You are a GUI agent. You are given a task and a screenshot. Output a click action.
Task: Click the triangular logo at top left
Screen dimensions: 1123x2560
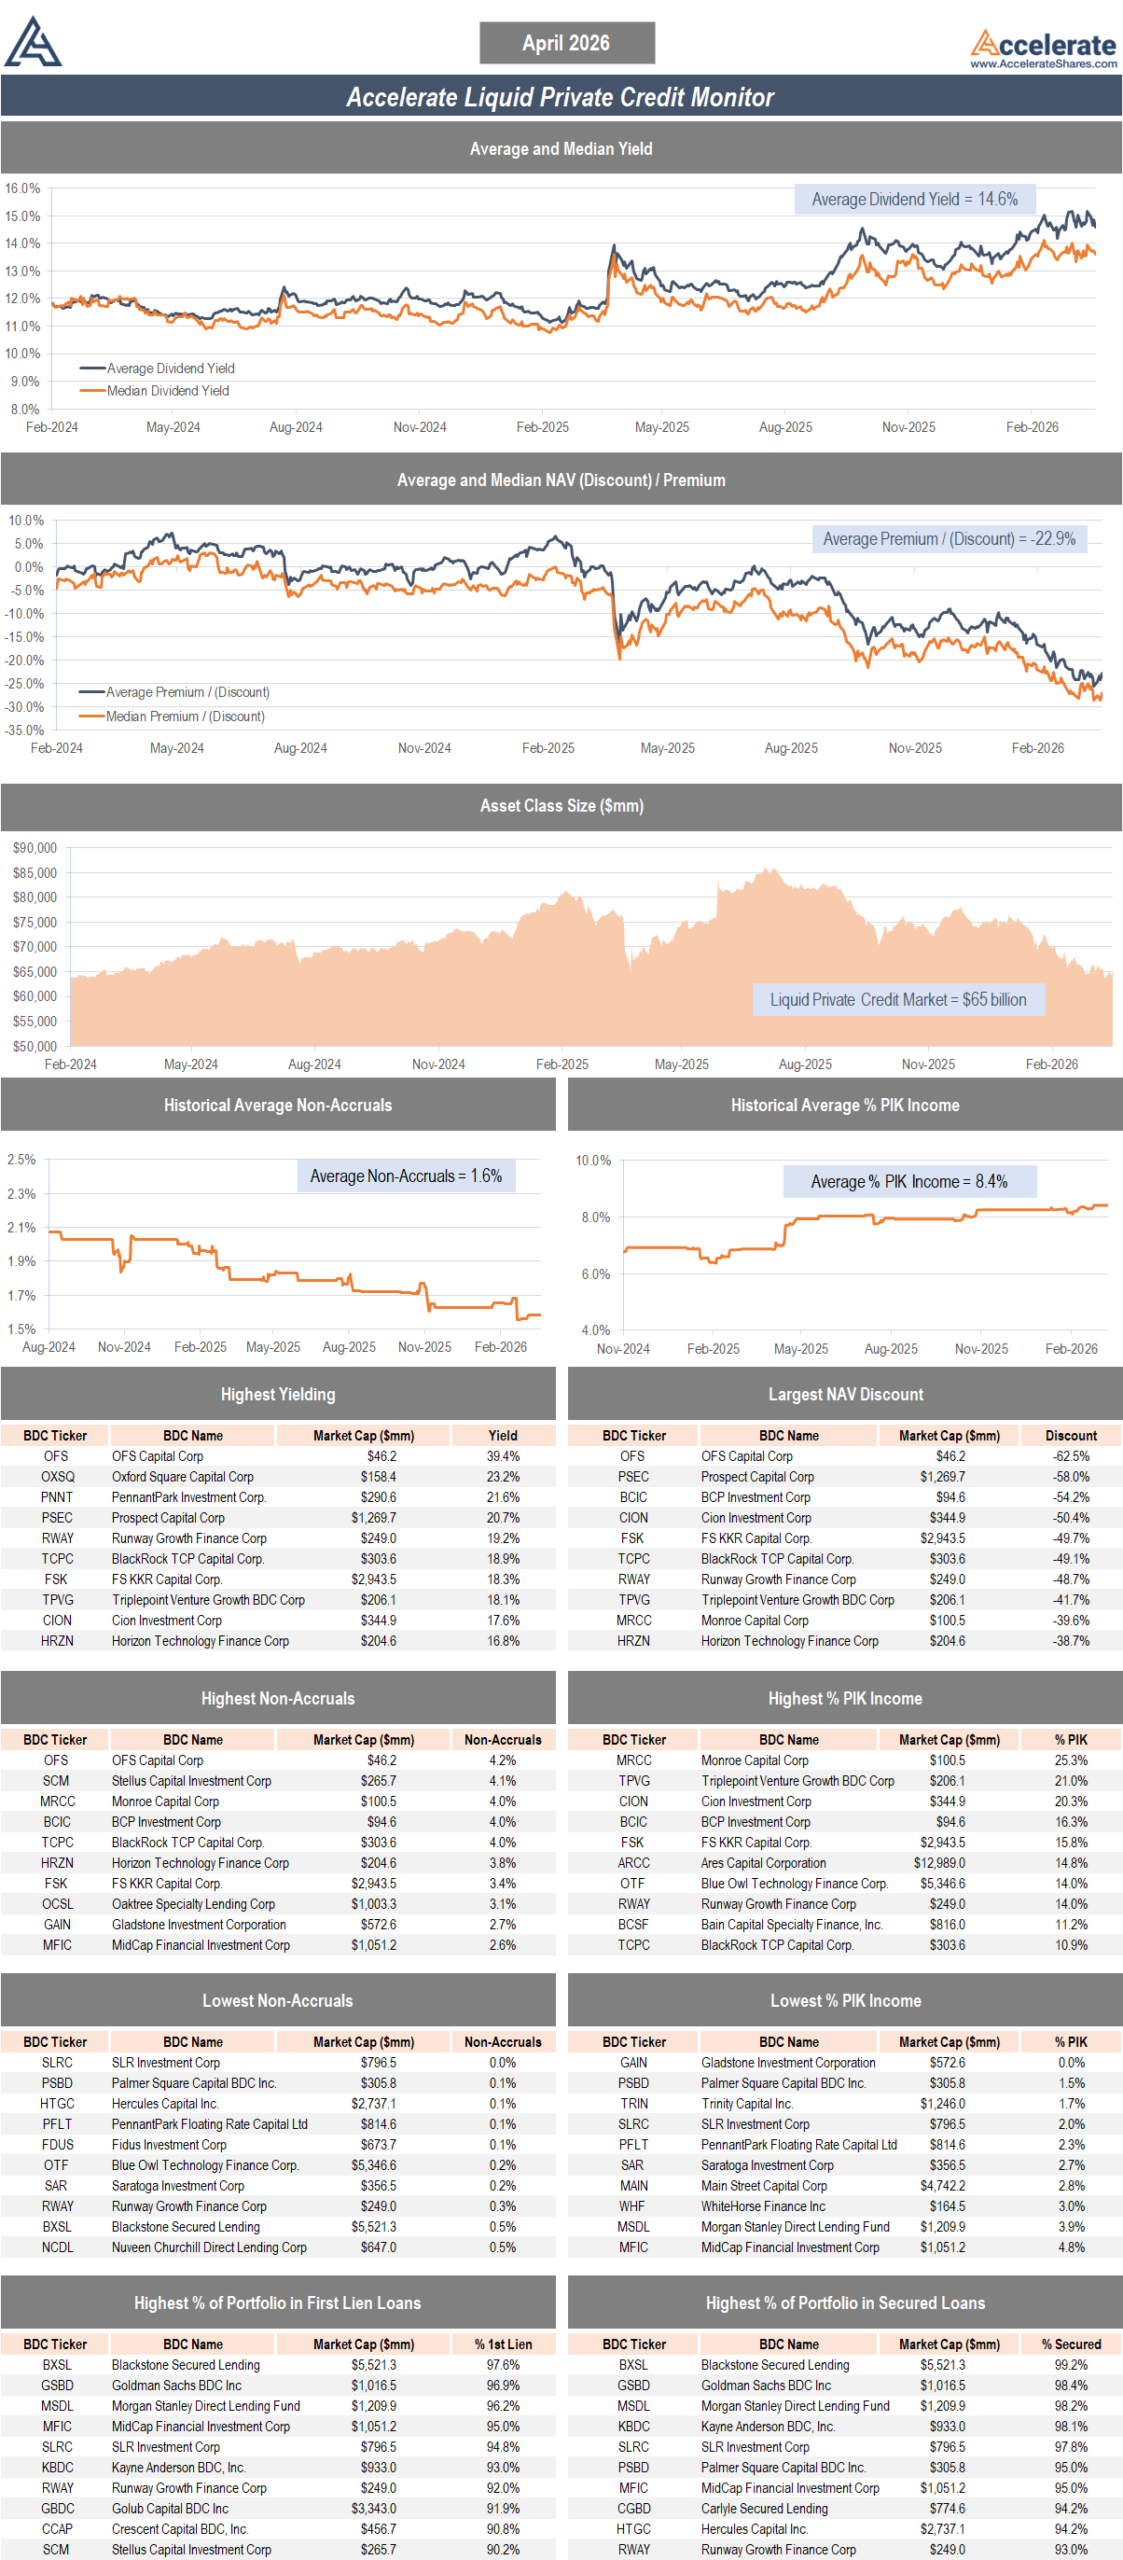33,43
